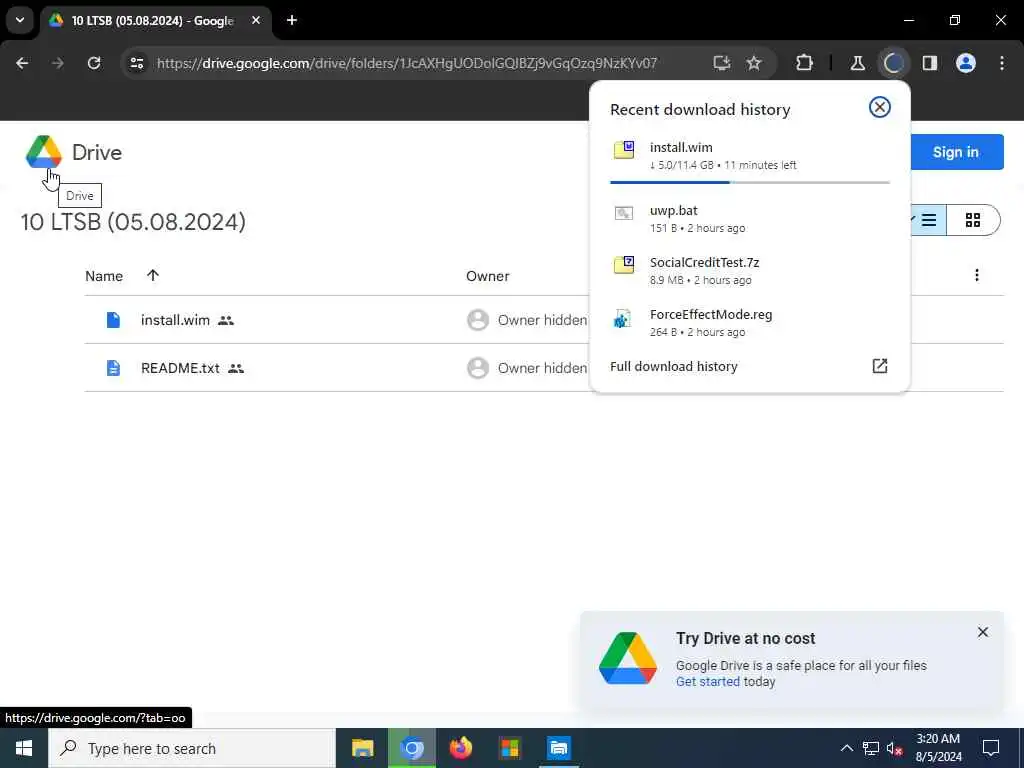Open Microsoft Store from the taskbar
Viewport: 1024px width, 768px height.
(509, 748)
